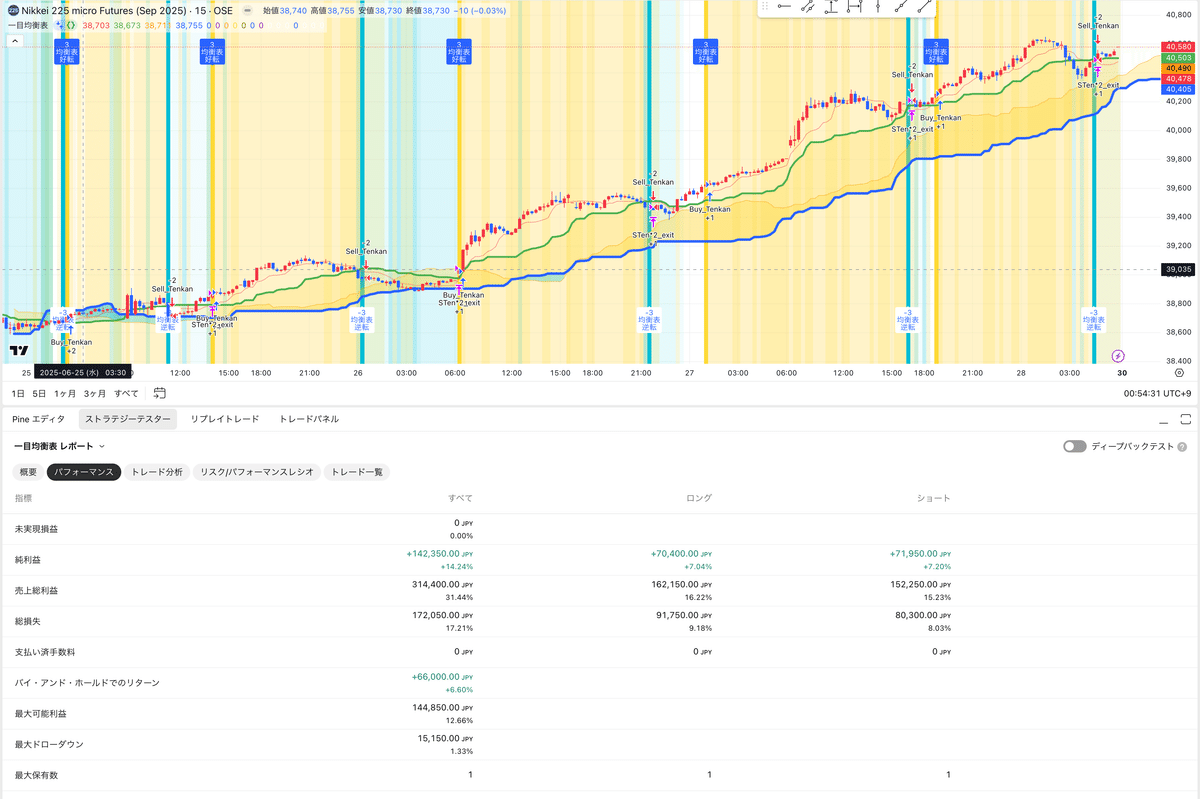Select the 最大保有数 row label

click(36, 775)
